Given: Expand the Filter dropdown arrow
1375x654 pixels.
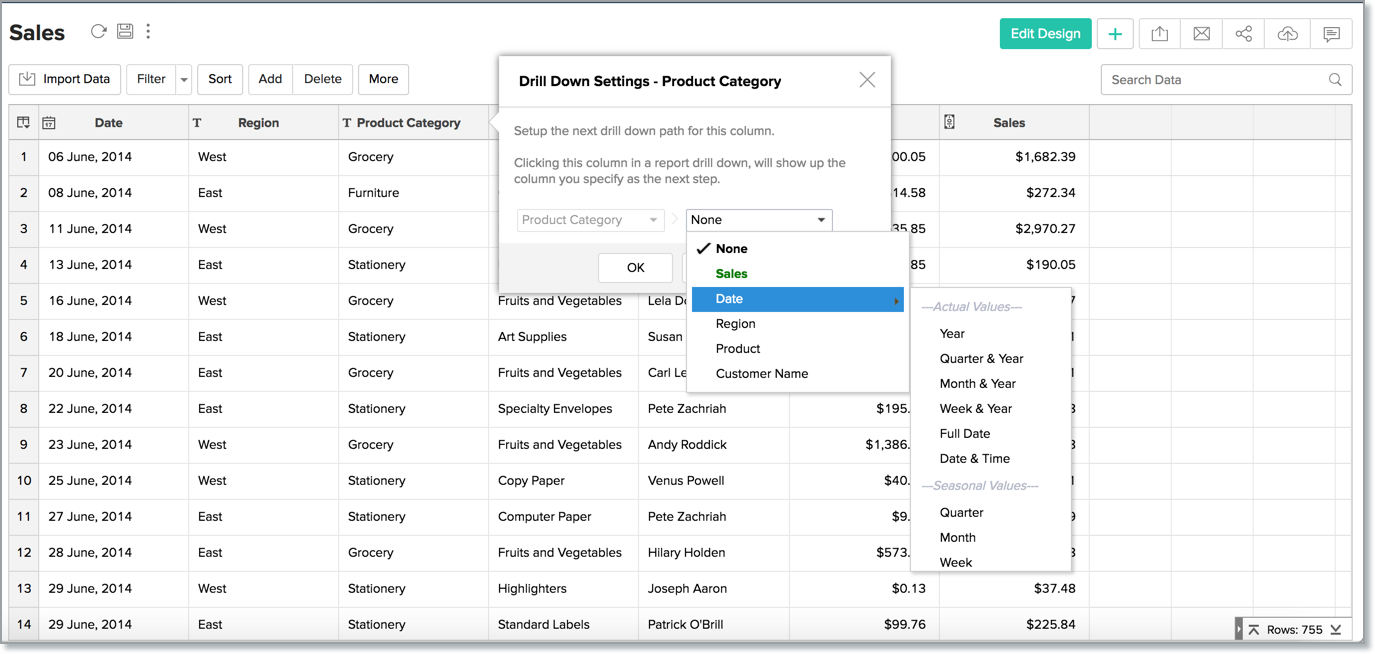Looking at the screenshot, I should (183, 80).
